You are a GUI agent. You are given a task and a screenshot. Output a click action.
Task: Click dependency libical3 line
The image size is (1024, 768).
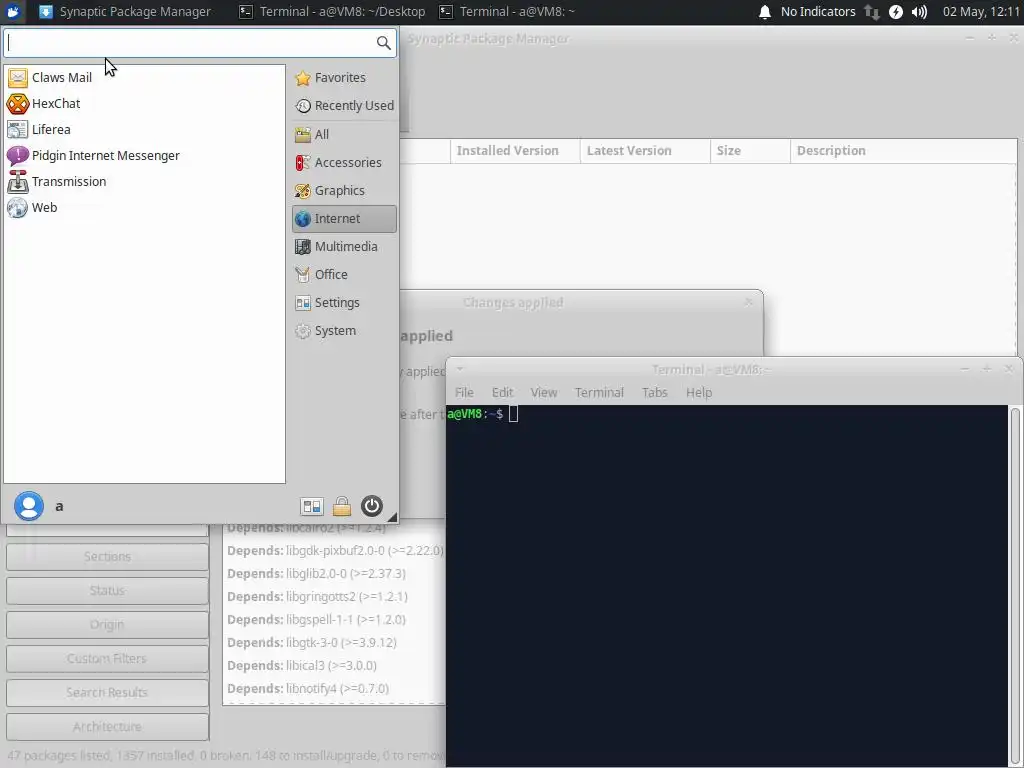(302, 666)
